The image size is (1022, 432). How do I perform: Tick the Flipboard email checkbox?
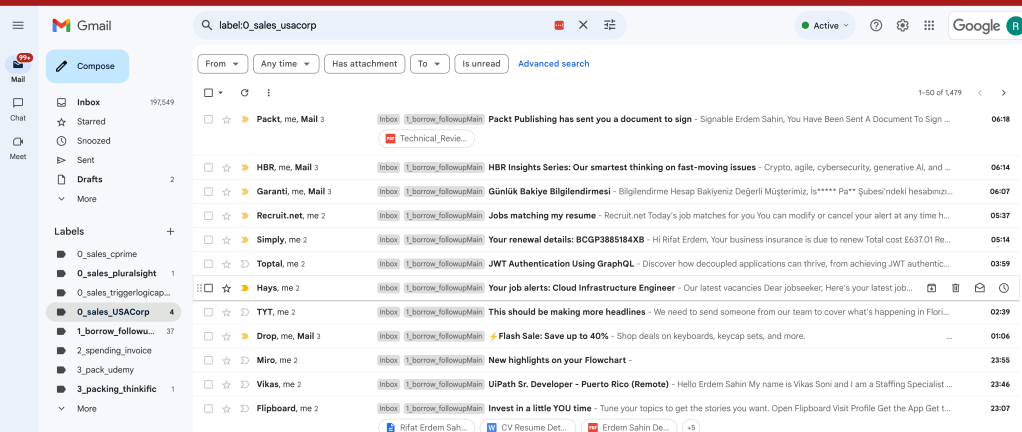pyautogui.click(x=209, y=409)
